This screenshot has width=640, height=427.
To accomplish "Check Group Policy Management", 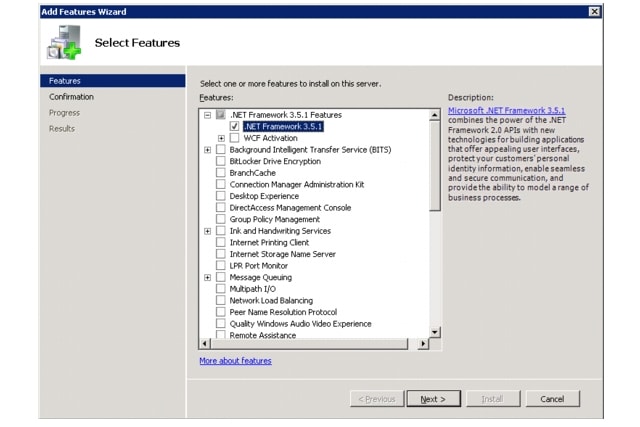I will tap(220, 219).
